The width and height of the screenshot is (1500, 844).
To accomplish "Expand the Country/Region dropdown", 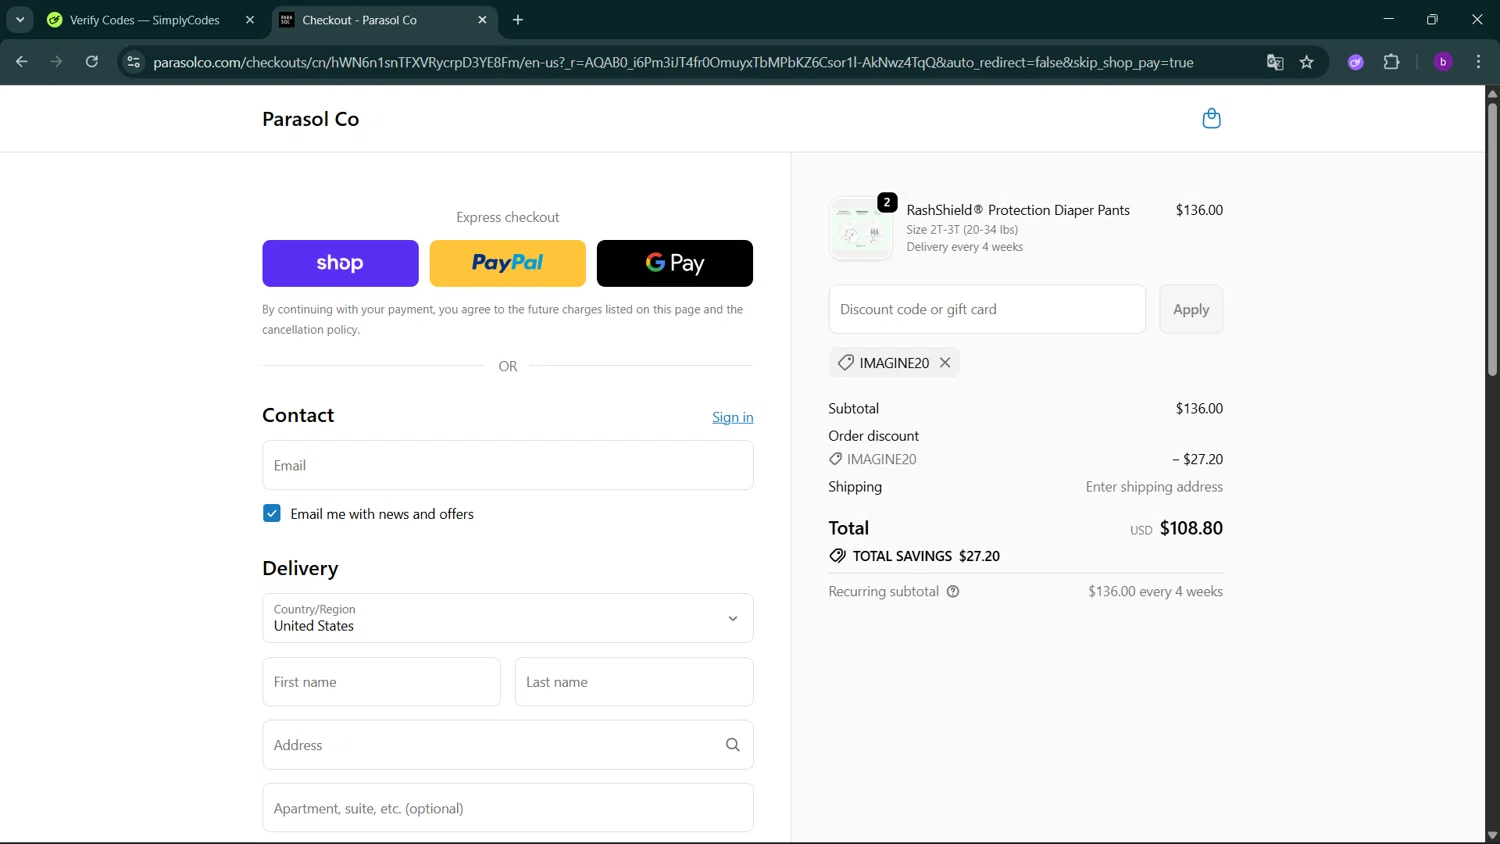I will point(508,618).
